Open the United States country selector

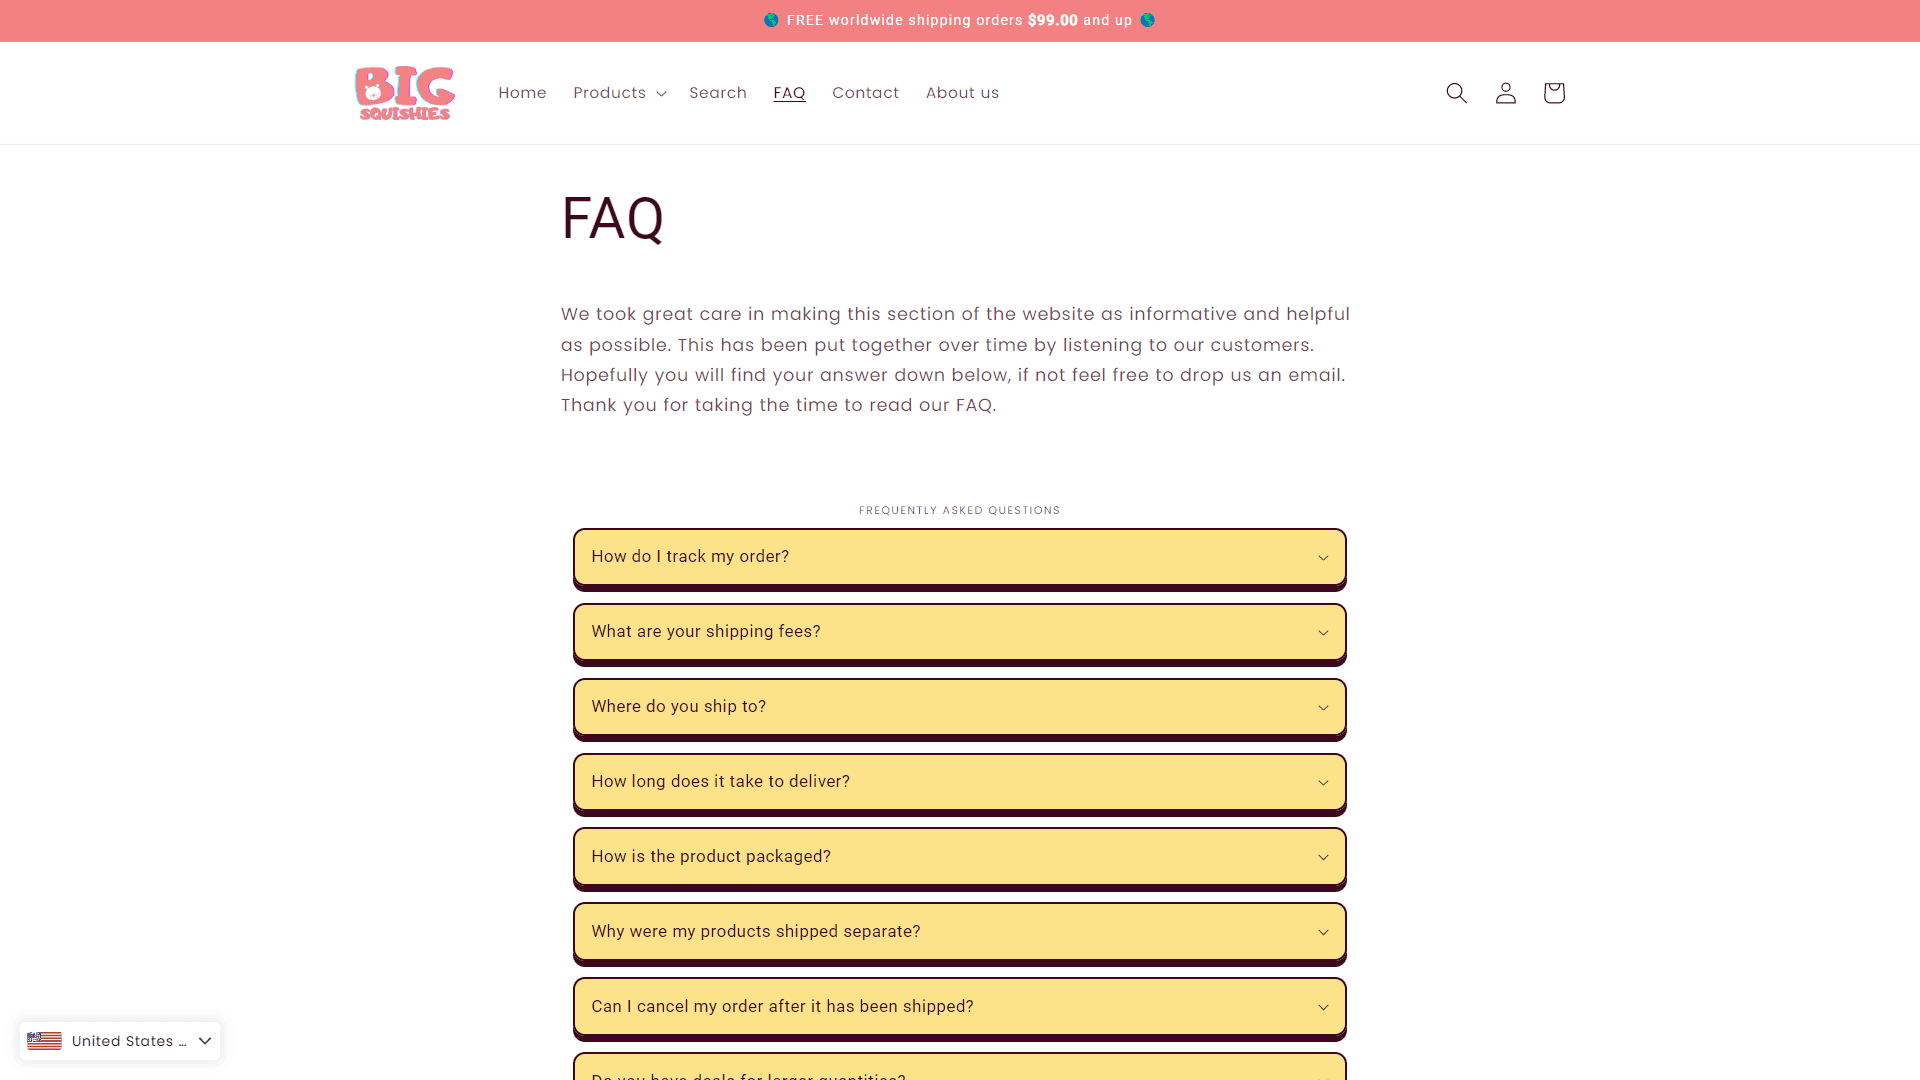point(120,1041)
